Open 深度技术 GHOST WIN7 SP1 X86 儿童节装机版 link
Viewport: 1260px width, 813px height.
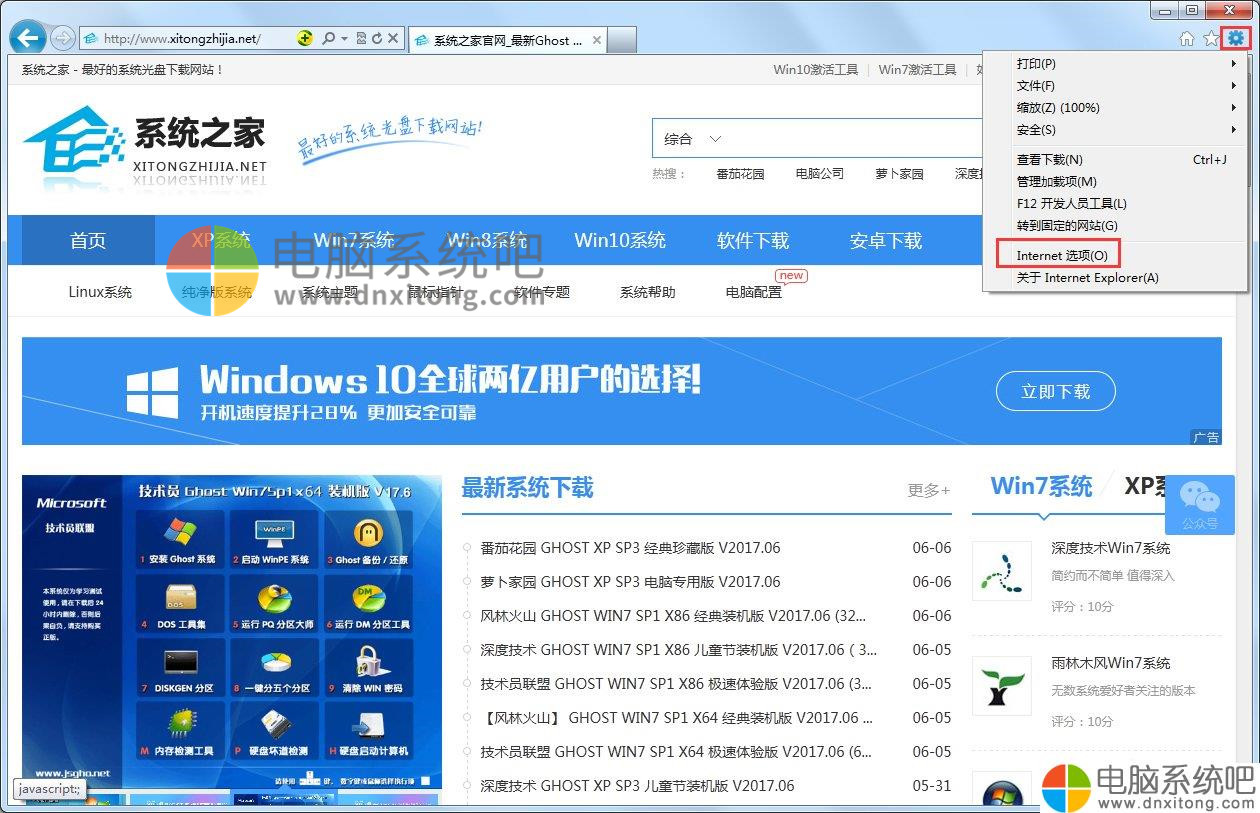(678, 650)
